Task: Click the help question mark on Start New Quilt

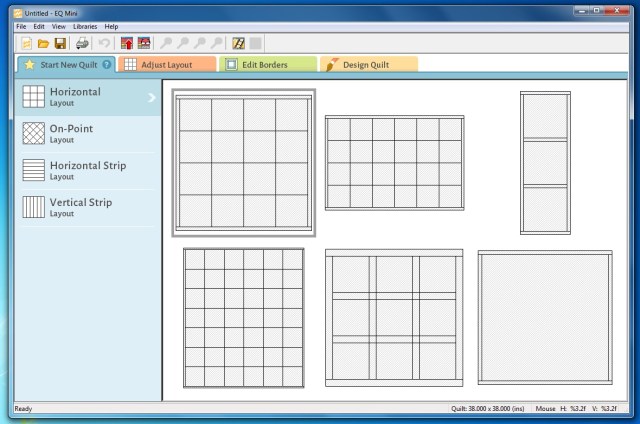Action: [107, 64]
